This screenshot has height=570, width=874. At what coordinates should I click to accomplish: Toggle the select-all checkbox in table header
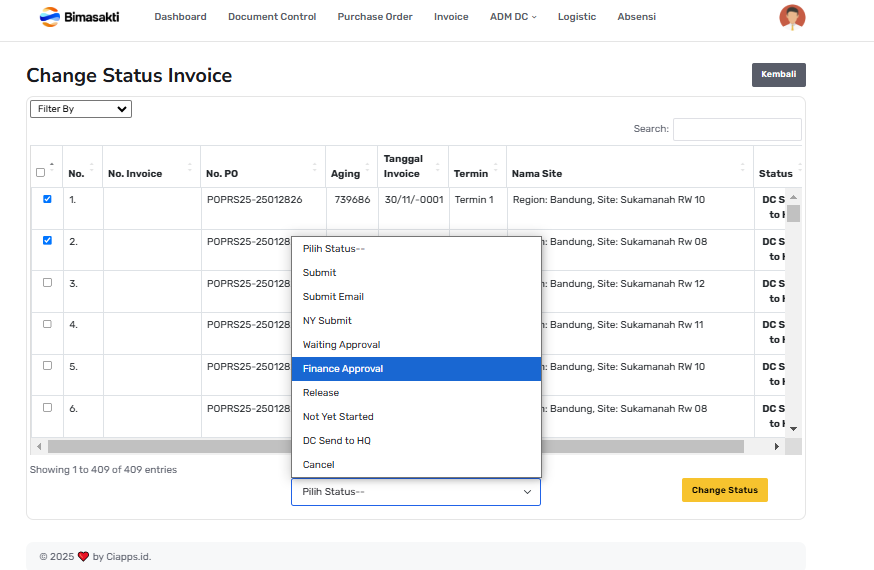[x=40, y=173]
